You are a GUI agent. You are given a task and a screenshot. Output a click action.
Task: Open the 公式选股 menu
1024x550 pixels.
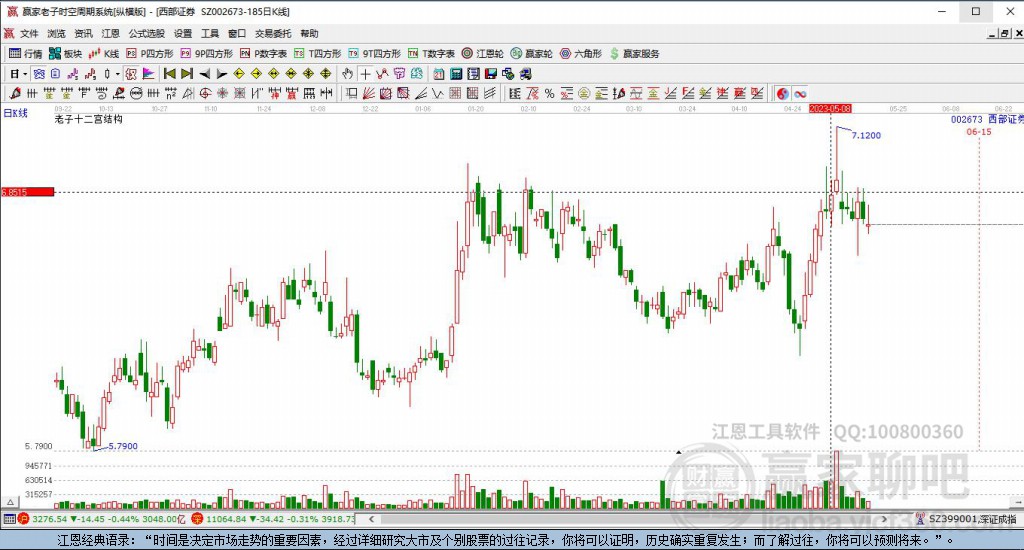(x=146, y=33)
